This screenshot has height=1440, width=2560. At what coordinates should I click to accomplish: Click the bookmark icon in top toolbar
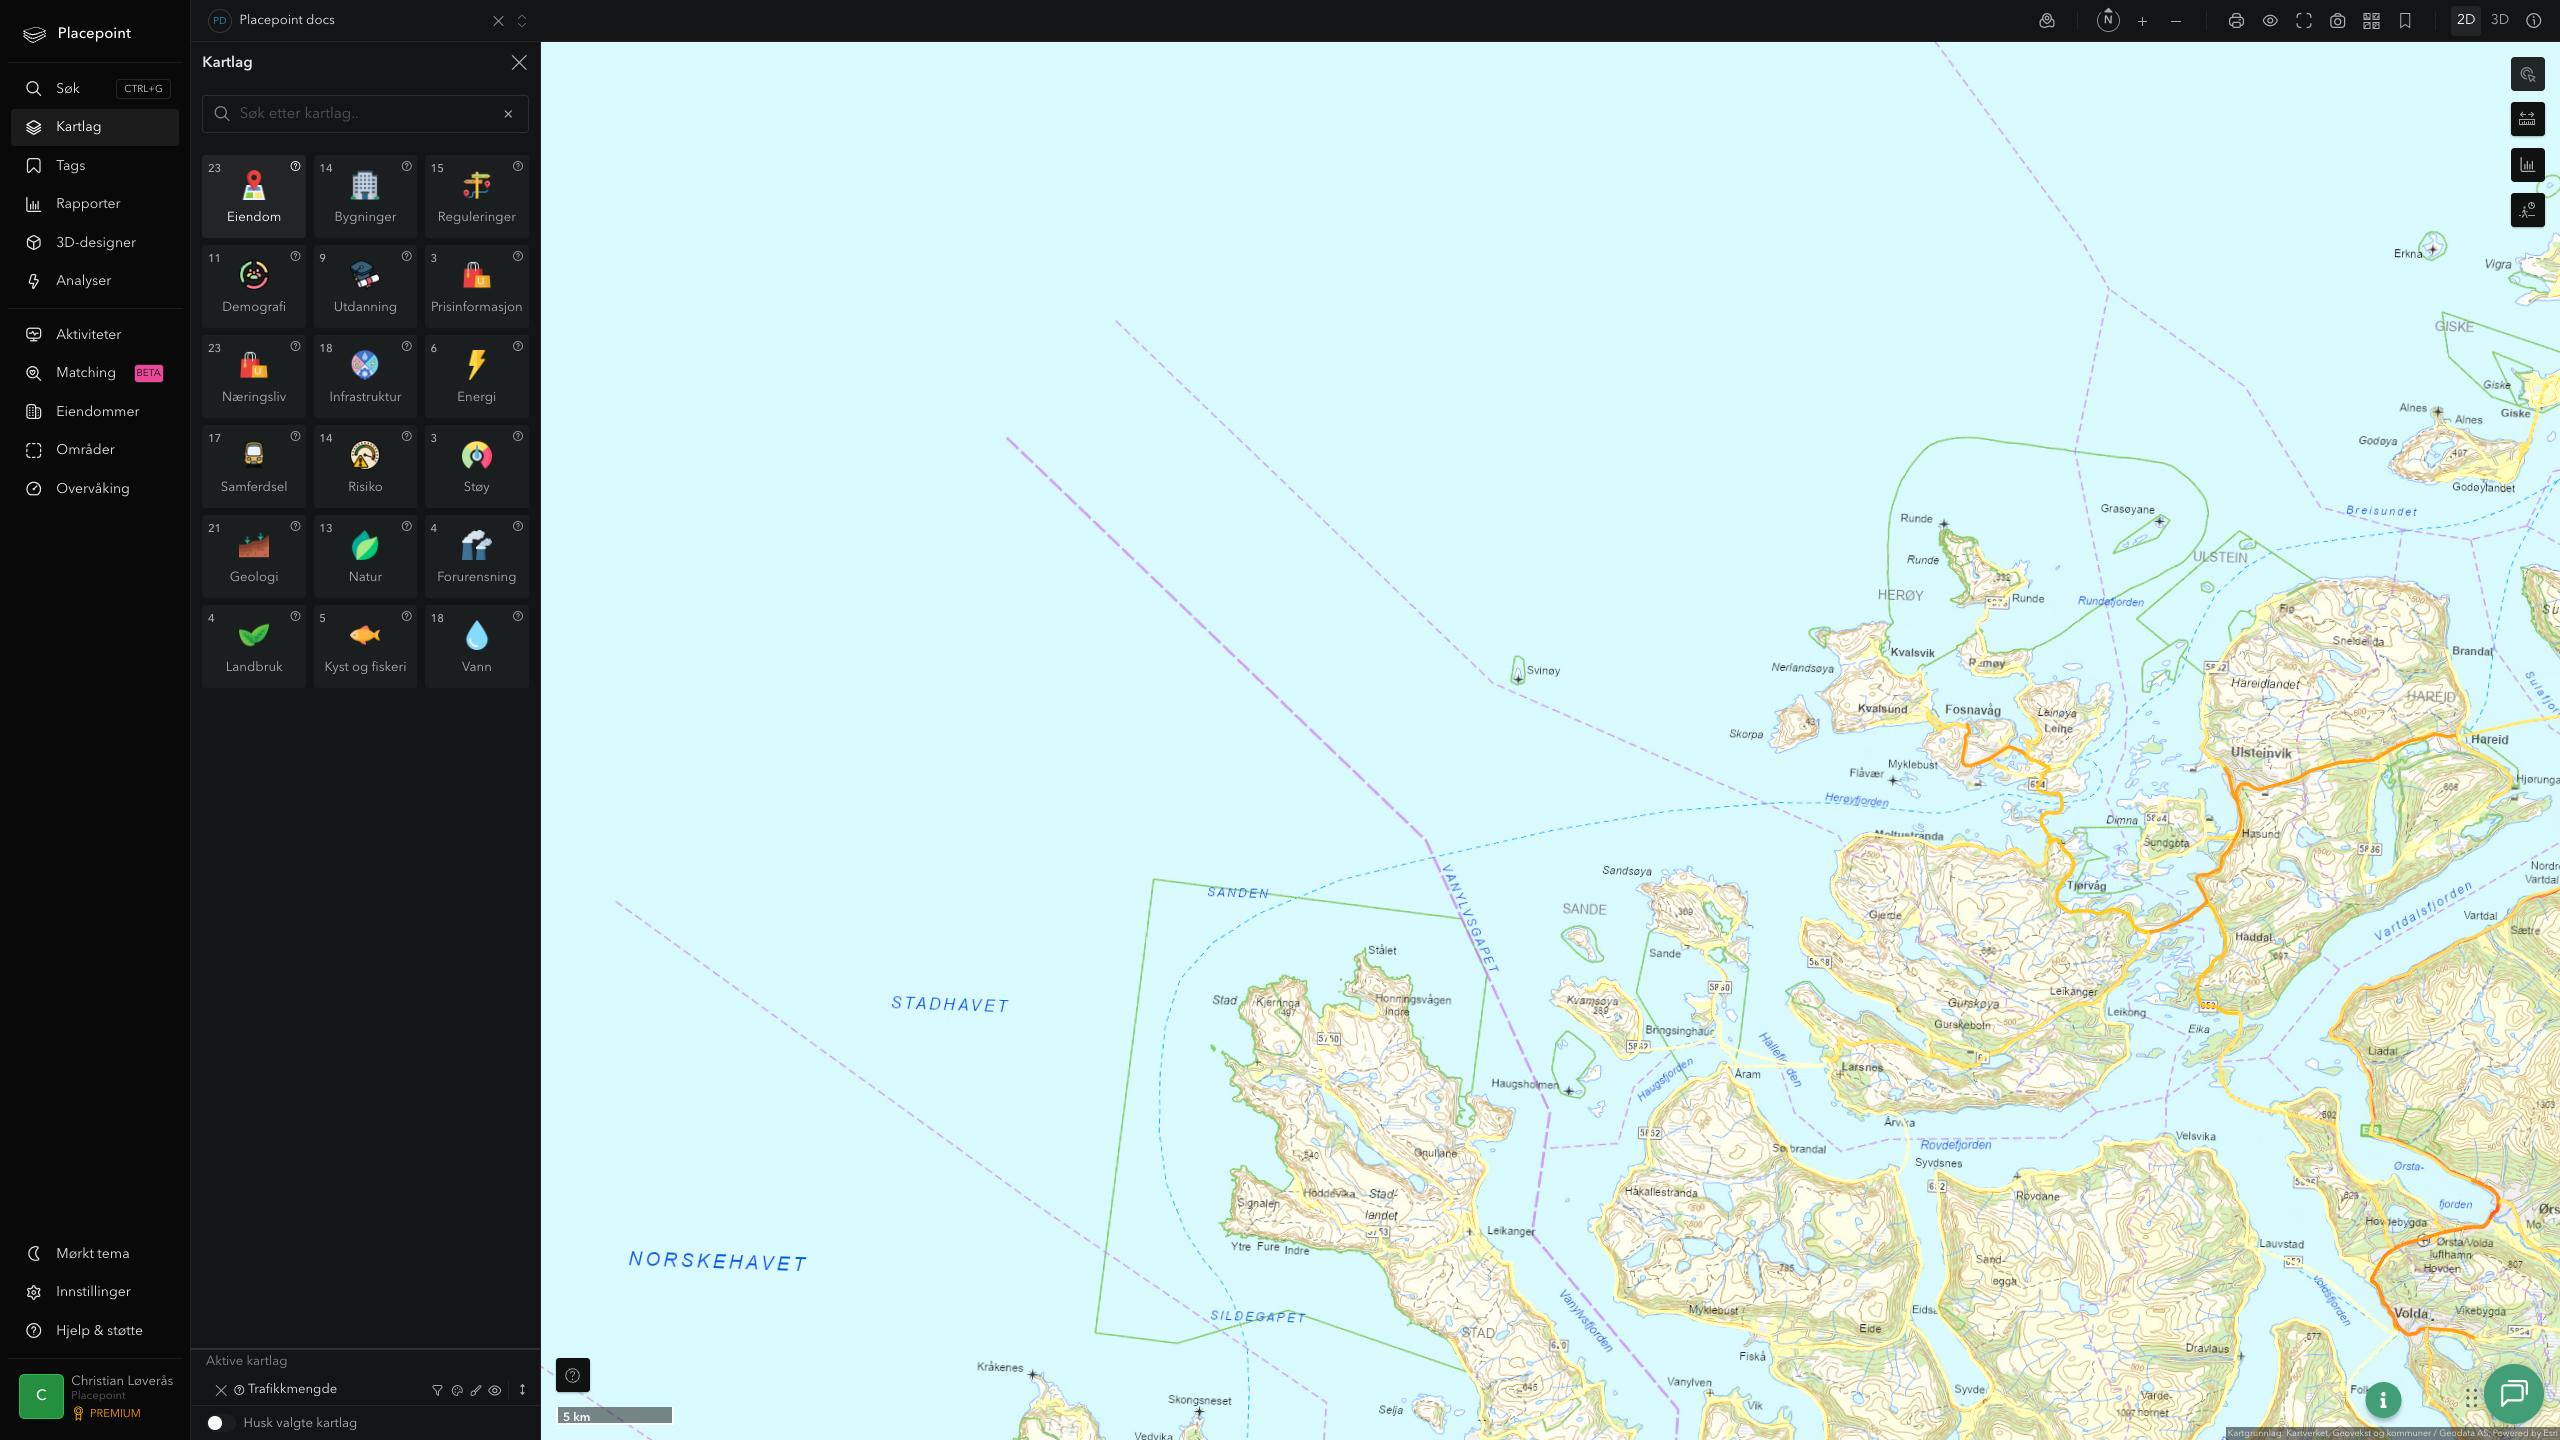pyautogui.click(x=2405, y=21)
